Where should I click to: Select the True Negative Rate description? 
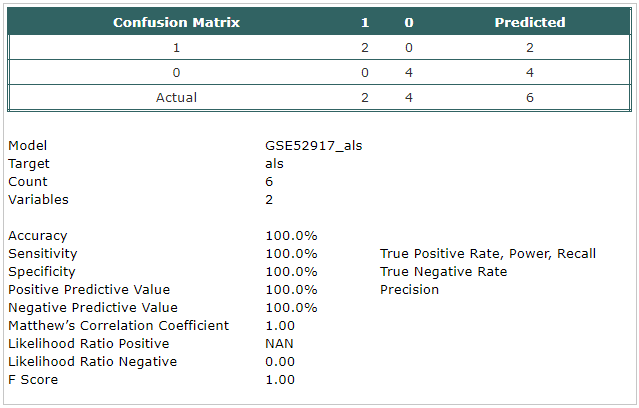tap(443, 271)
